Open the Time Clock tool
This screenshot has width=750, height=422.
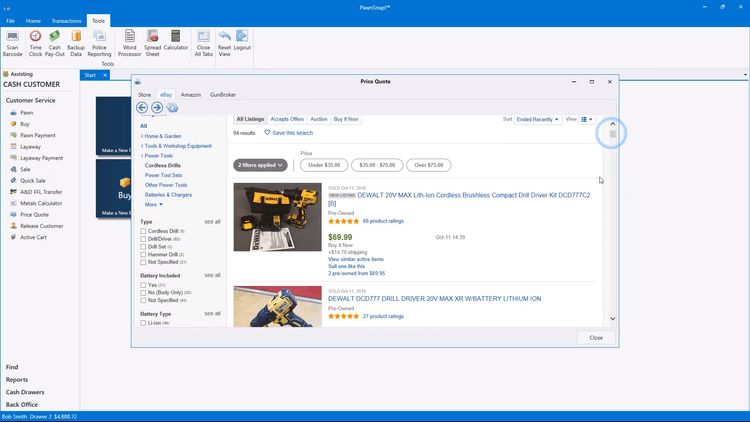pos(35,43)
